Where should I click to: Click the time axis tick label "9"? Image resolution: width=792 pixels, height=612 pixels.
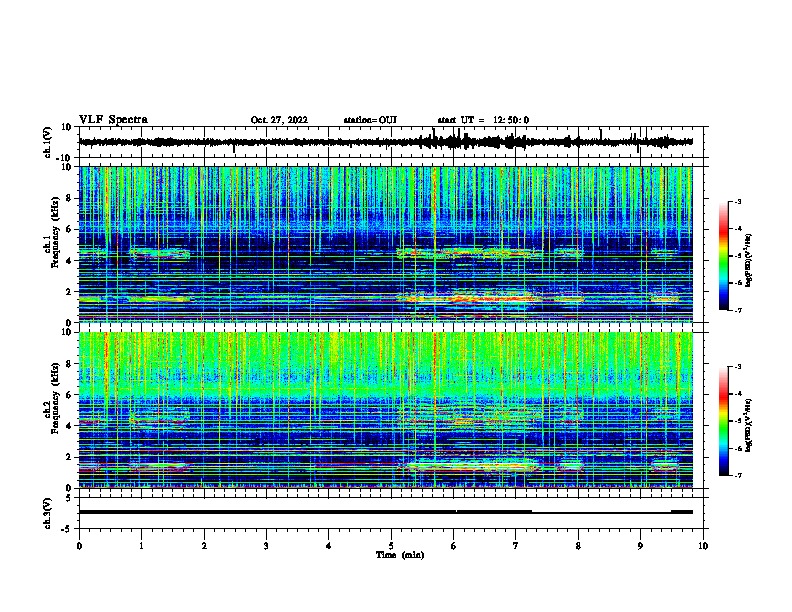(x=640, y=545)
